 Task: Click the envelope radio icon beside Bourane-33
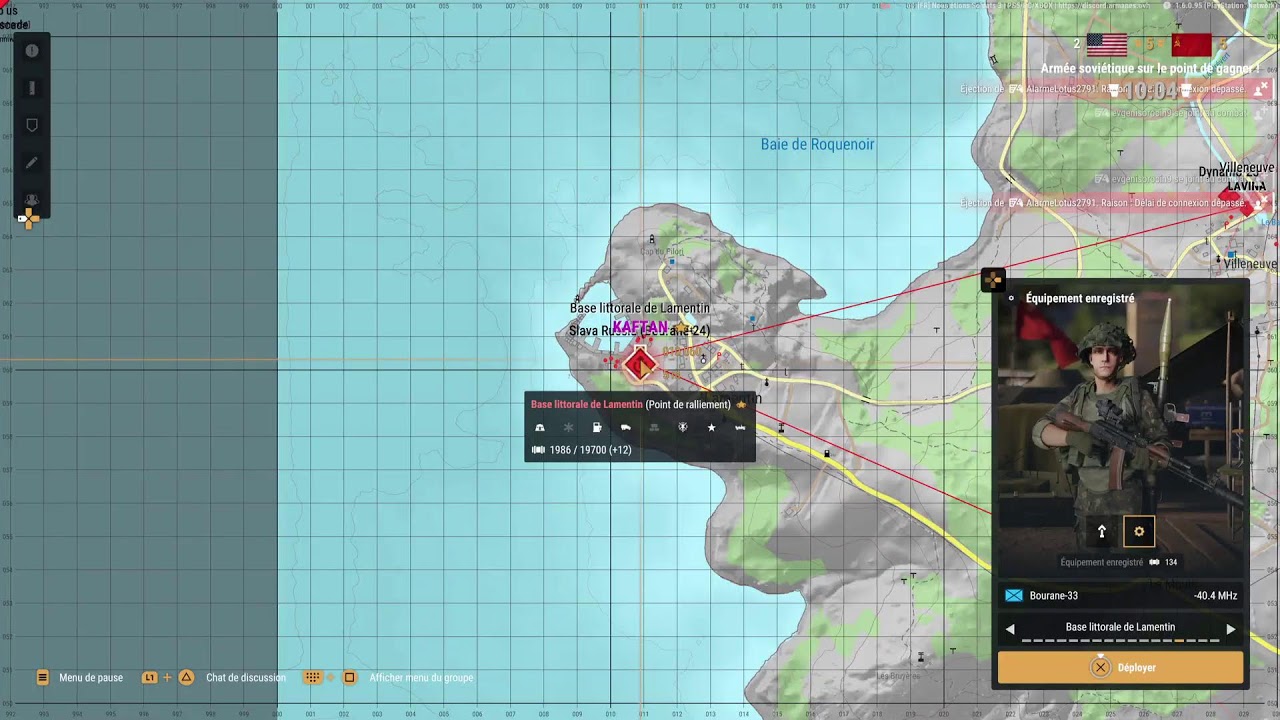(x=1014, y=596)
